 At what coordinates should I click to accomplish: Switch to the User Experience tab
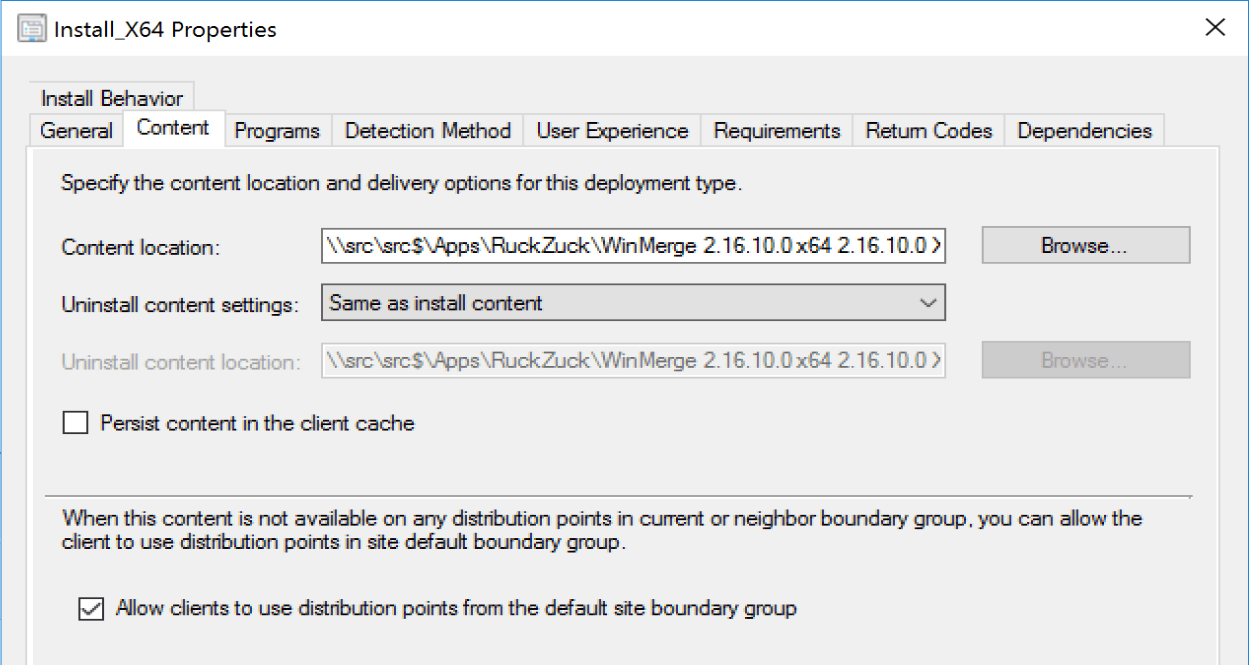point(612,131)
